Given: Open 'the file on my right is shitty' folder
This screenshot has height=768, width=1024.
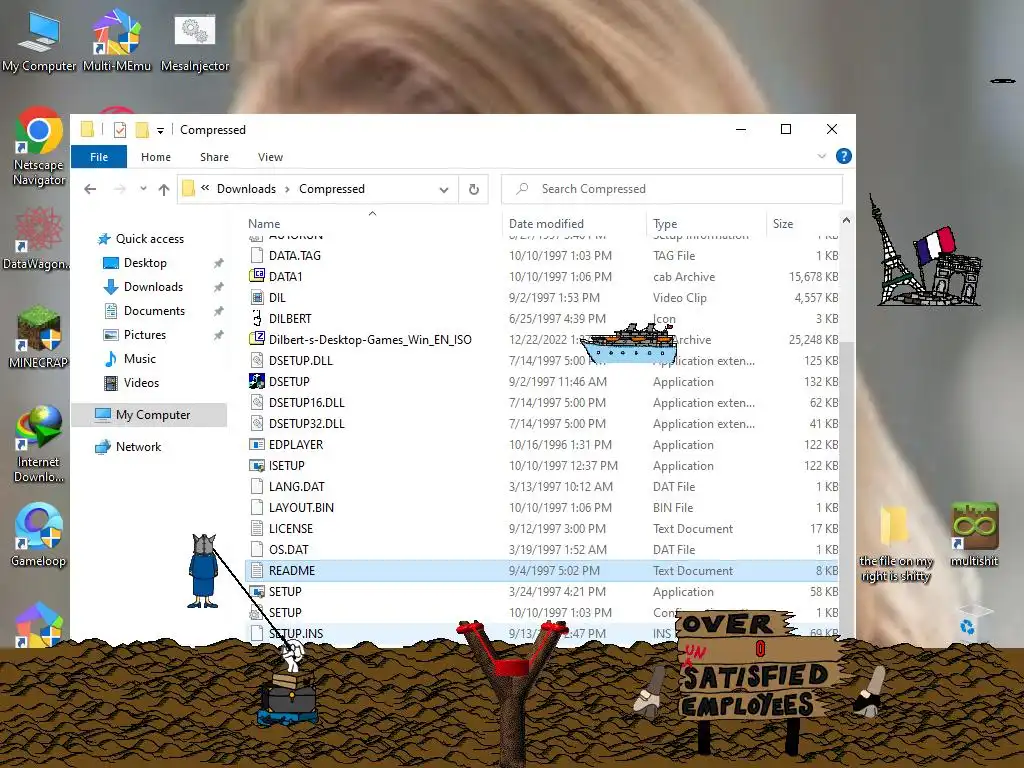Looking at the screenshot, I should [x=895, y=543].
